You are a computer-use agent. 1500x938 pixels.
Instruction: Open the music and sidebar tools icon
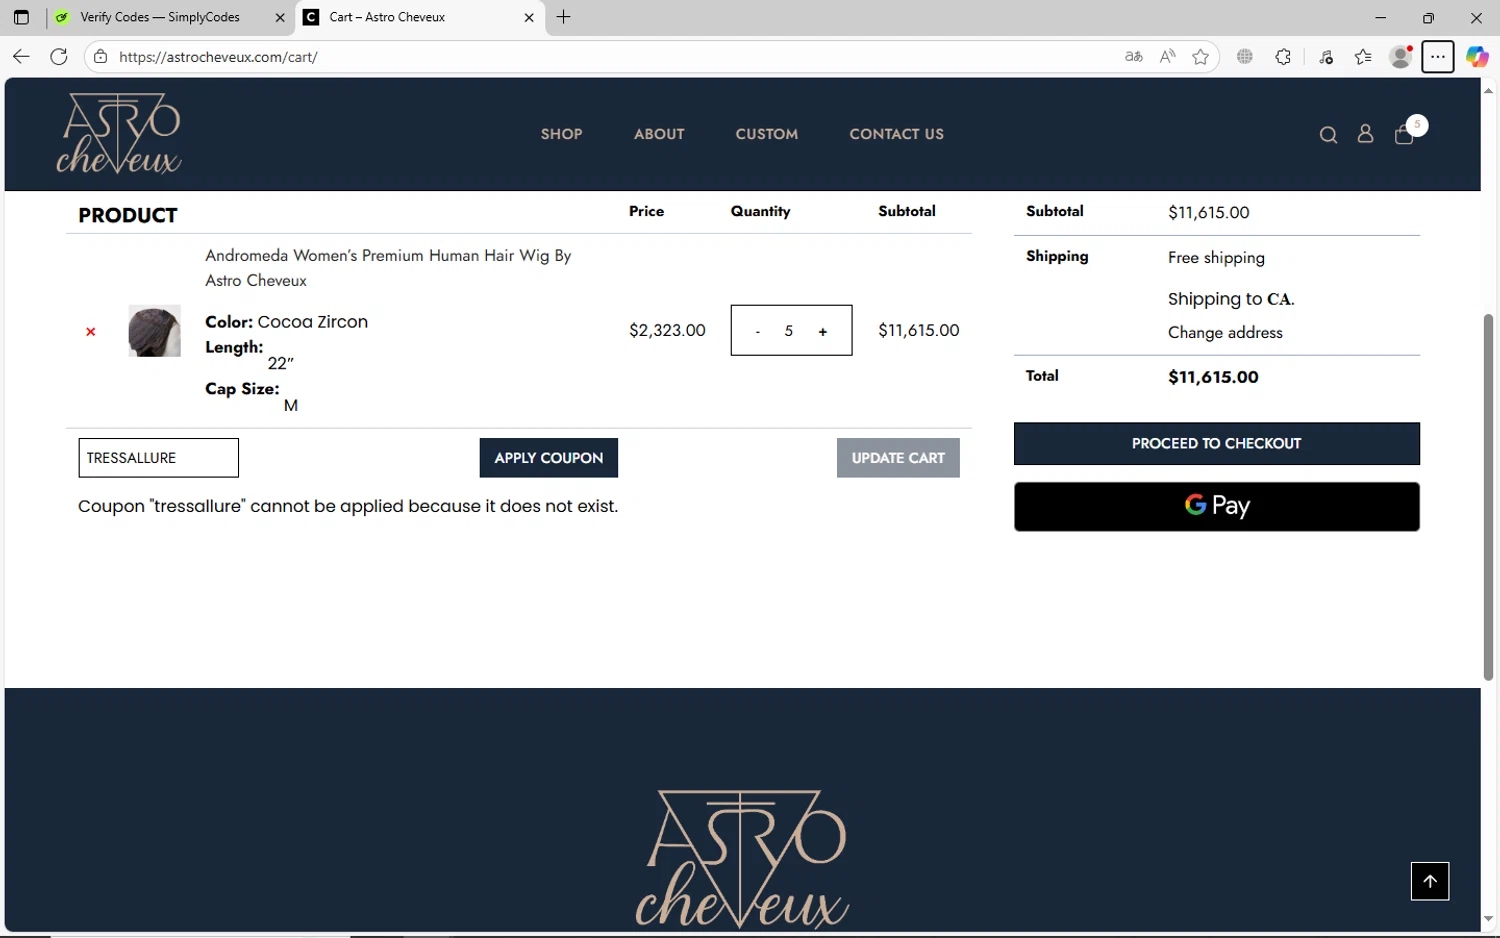pos(1326,57)
